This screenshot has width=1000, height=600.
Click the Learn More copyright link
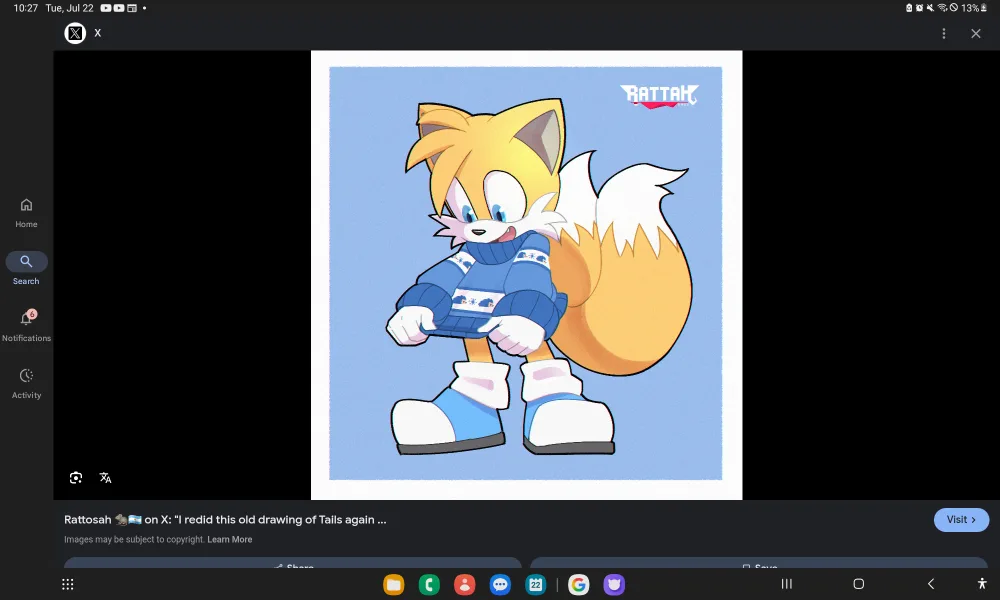tap(229, 540)
